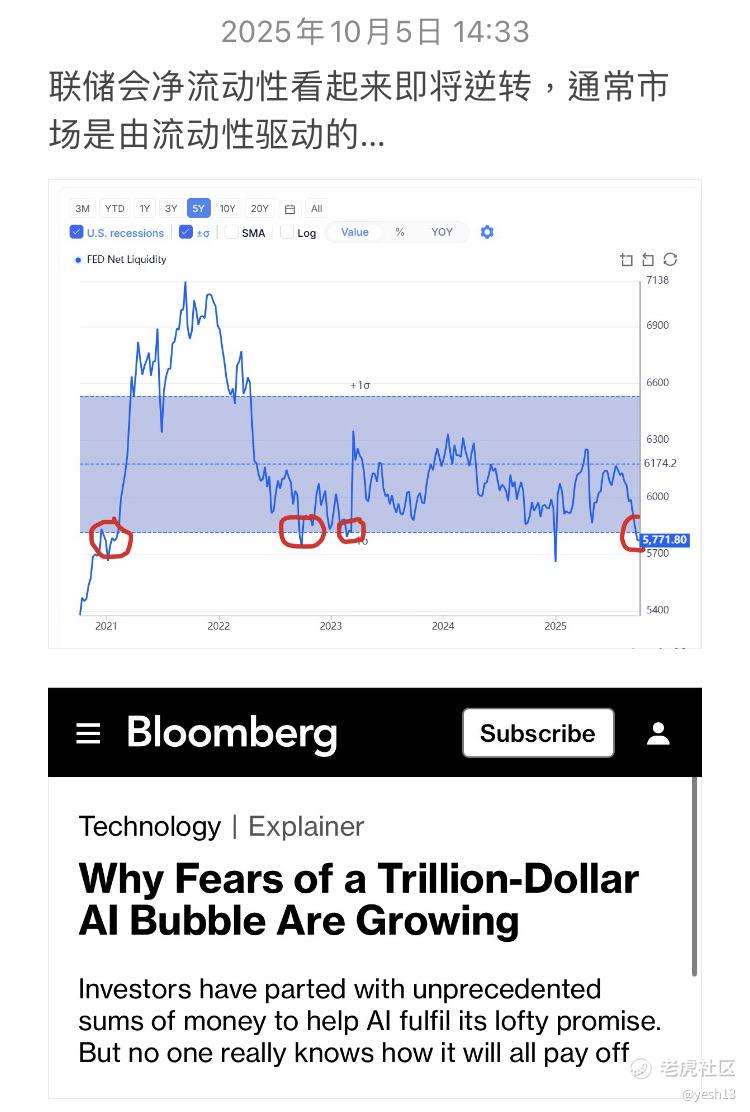Screen dimensions: 750x1112
Task: Uncheck the U.S. recessions checkbox
Action: [x=77, y=232]
